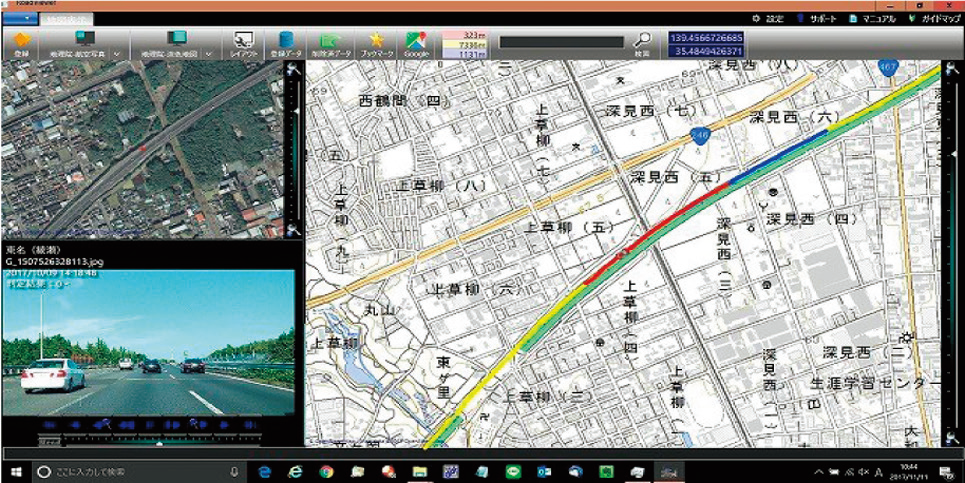The image size is (965, 483).
Task: Open the レイアウト layout tool
Action: [243, 44]
